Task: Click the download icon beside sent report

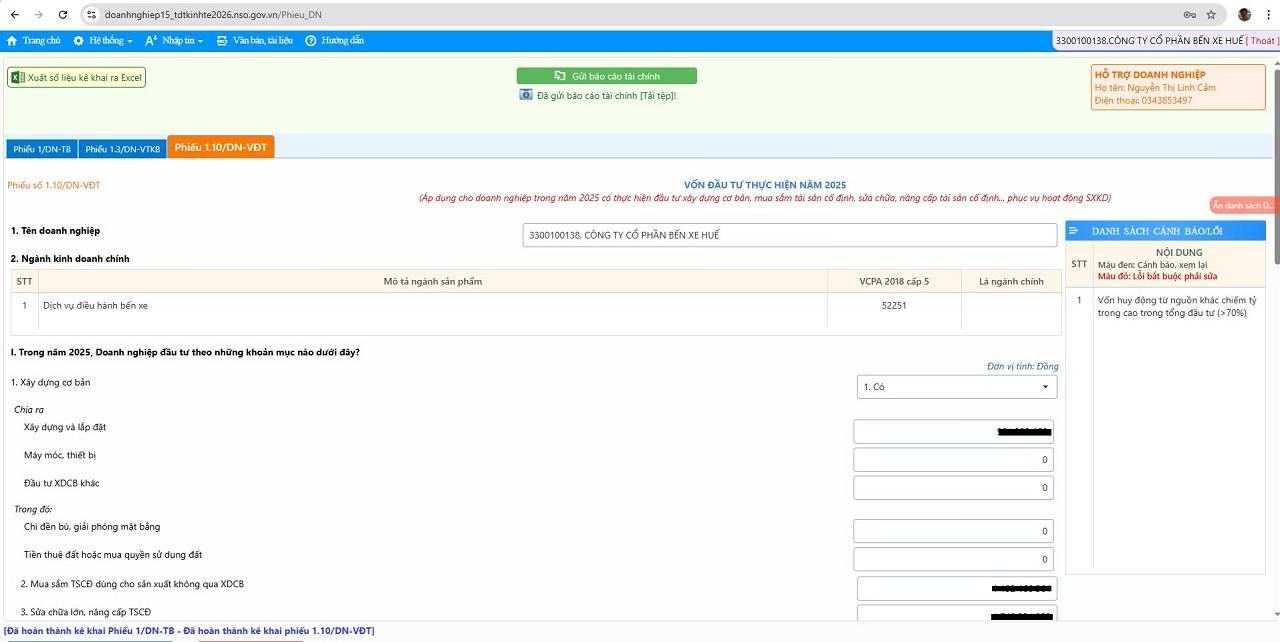Action: coord(526,95)
